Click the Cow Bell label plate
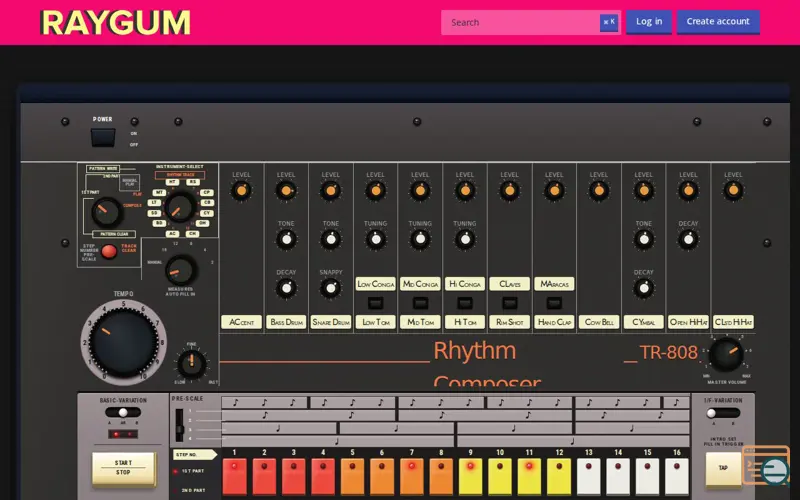Screen dimensions: 800x500 coord(599,322)
